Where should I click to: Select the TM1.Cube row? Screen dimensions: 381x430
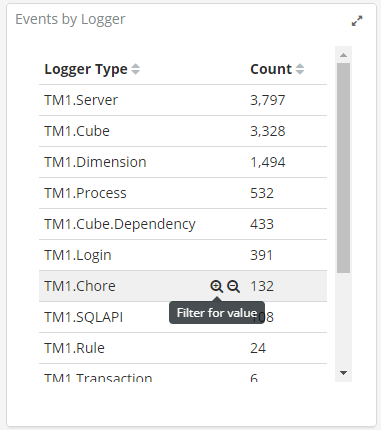tap(183, 131)
